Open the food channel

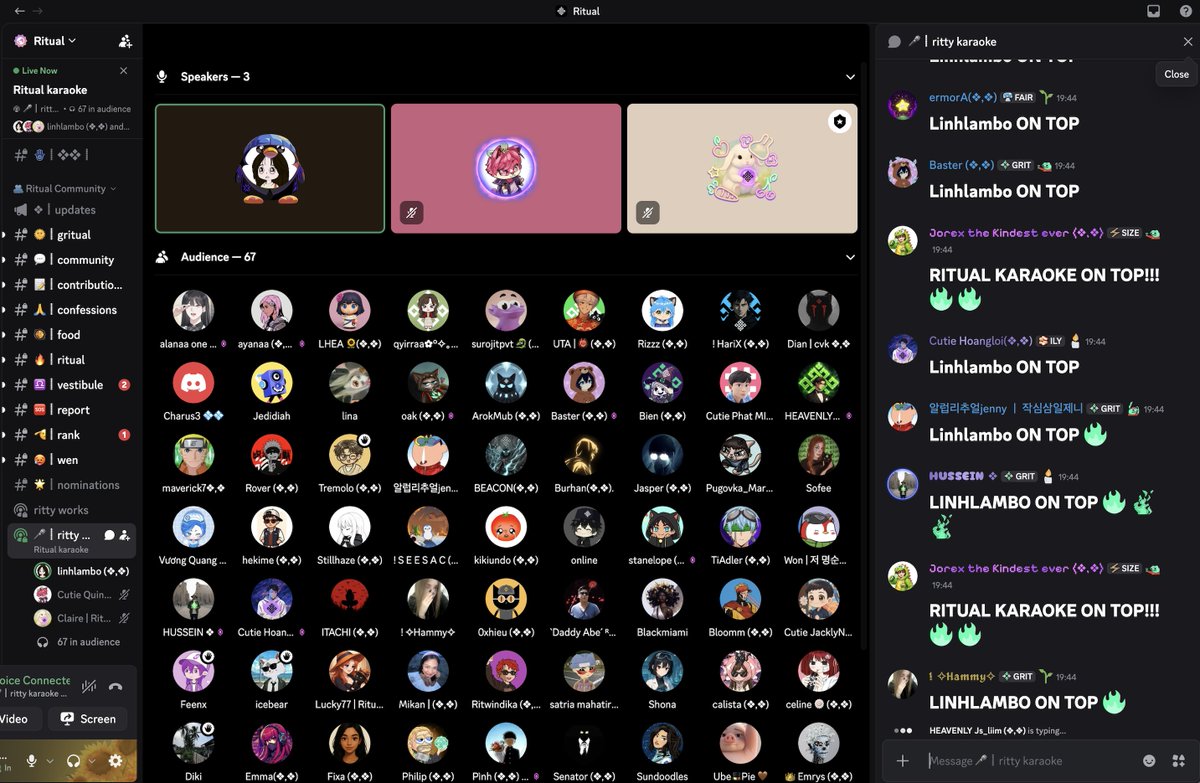pos(70,335)
